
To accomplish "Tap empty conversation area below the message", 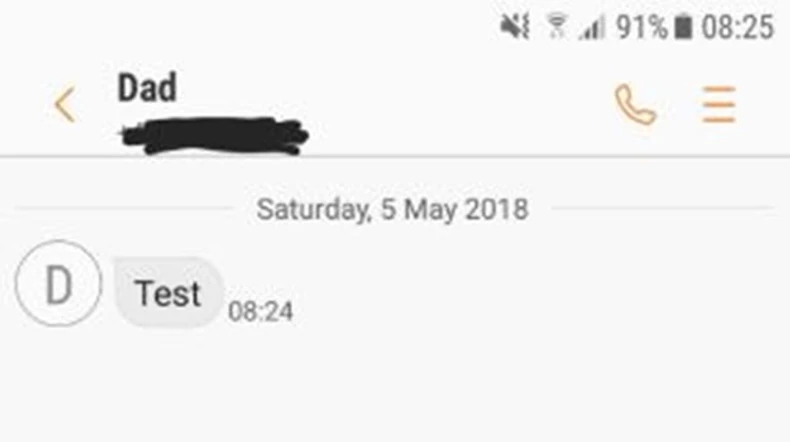I will (x=395, y=388).
